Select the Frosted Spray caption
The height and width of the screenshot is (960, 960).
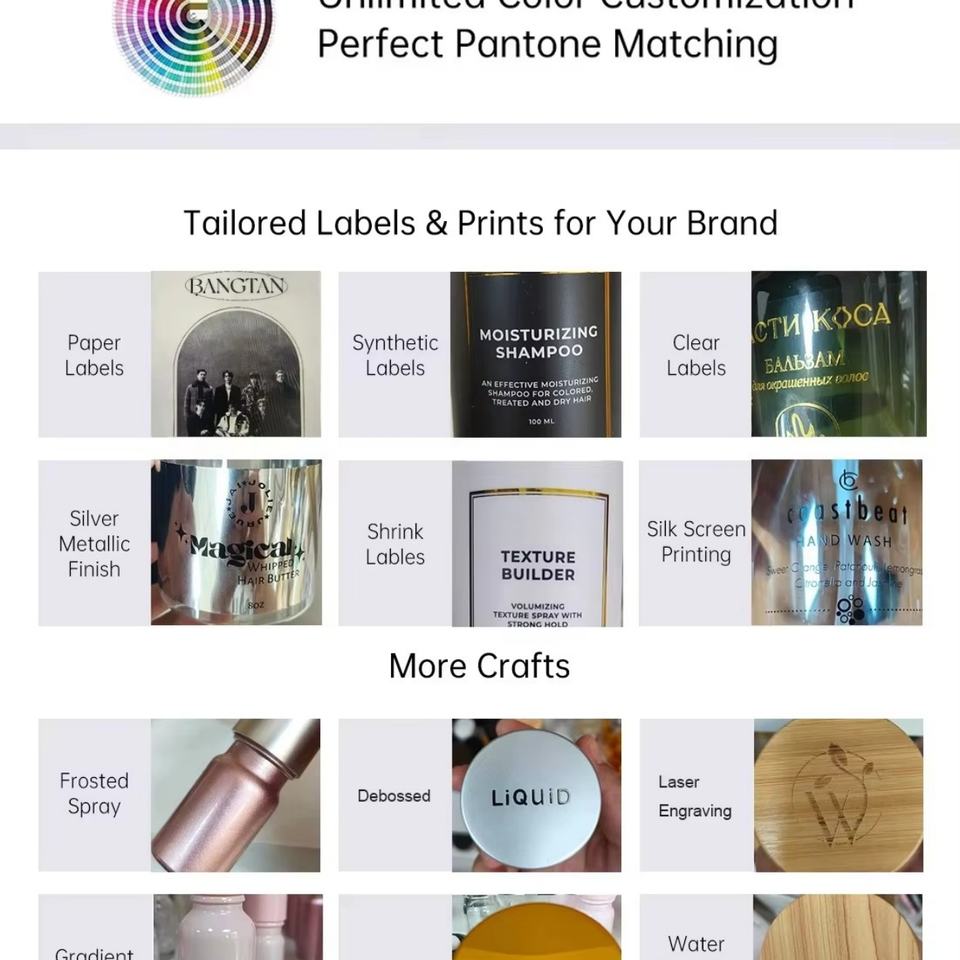click(x=94, y=794)
